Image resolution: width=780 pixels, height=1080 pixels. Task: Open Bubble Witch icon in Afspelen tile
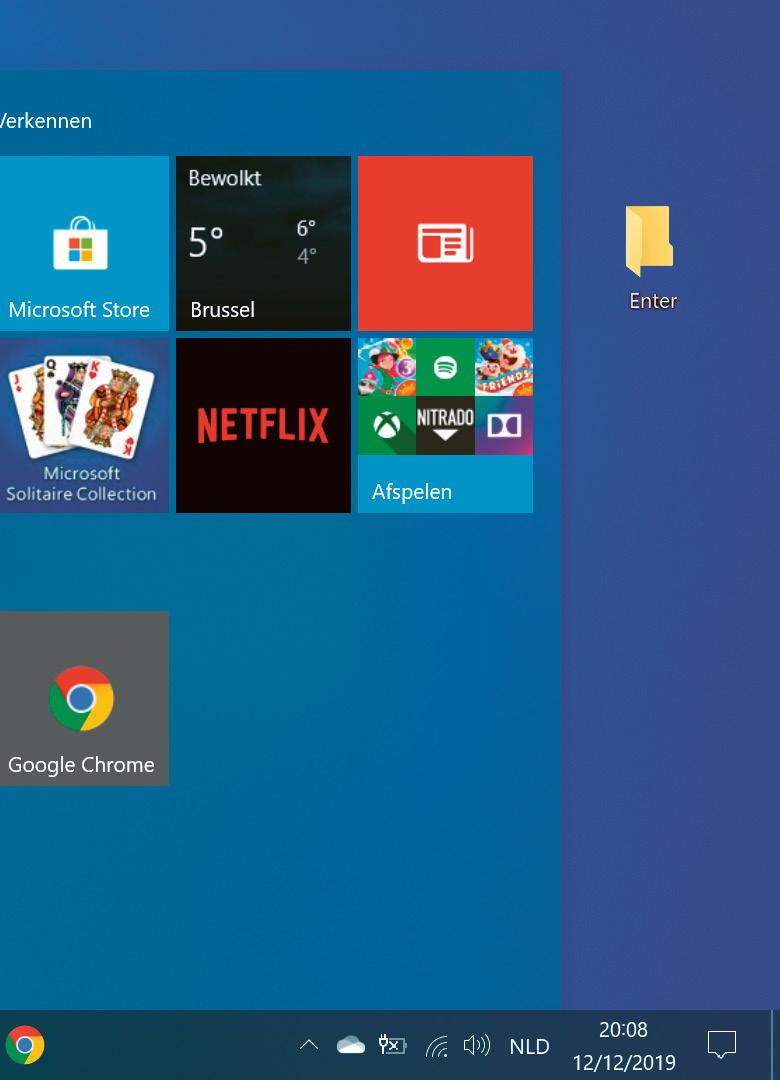click(387, 367)
